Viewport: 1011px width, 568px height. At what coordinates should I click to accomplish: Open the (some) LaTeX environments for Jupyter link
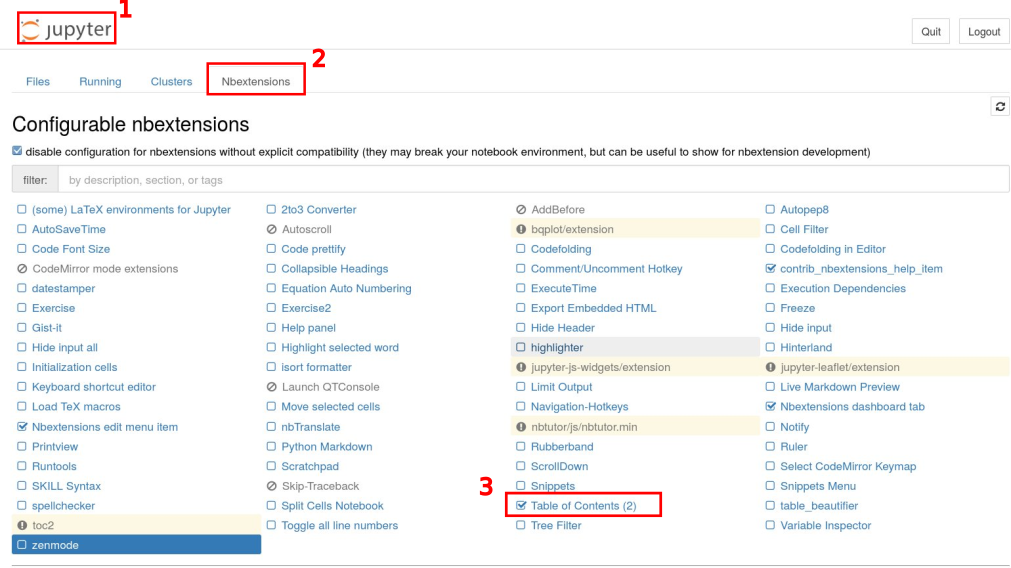click(x=131, y=210)
